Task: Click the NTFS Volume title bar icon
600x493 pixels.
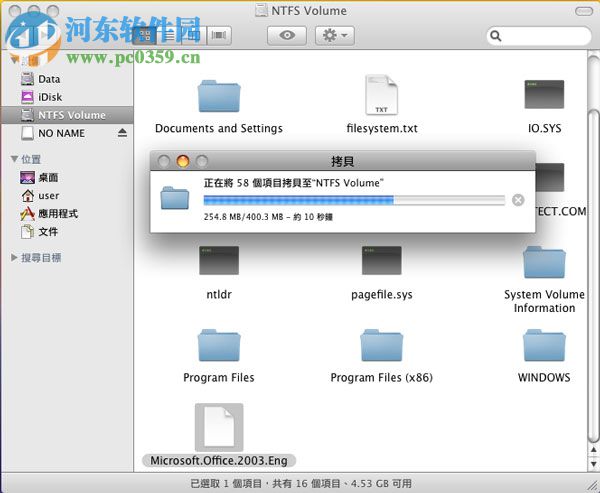Action: tap(262, 10)
